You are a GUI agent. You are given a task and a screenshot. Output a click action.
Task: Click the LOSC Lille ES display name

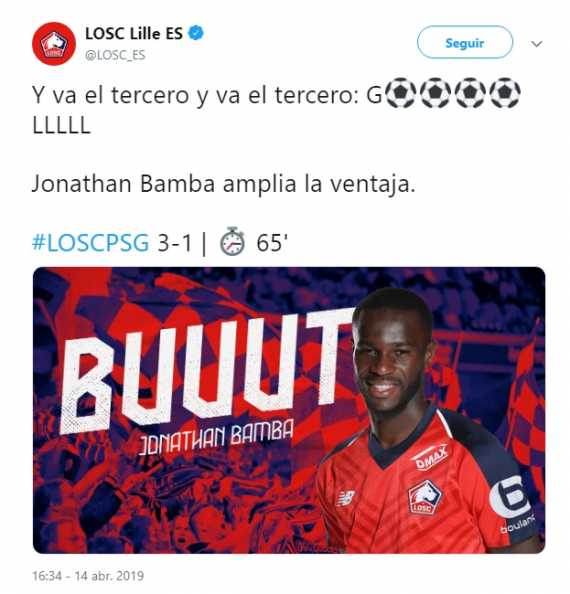point(134,33)
